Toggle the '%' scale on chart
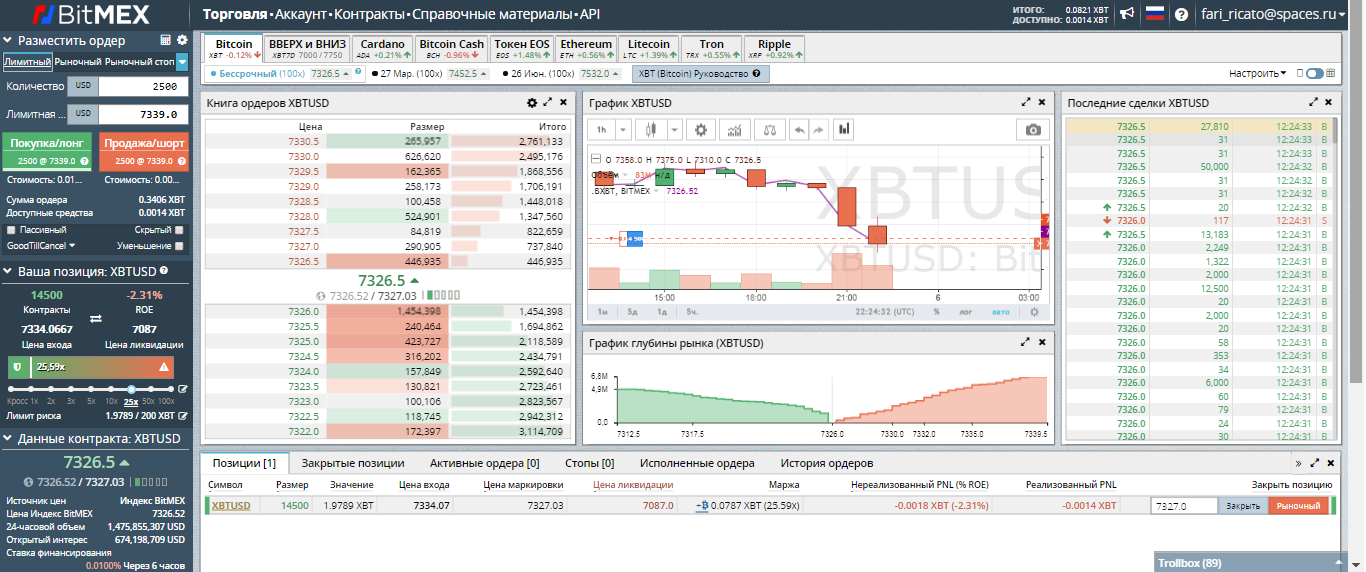1366x572 pixels. 937,311
